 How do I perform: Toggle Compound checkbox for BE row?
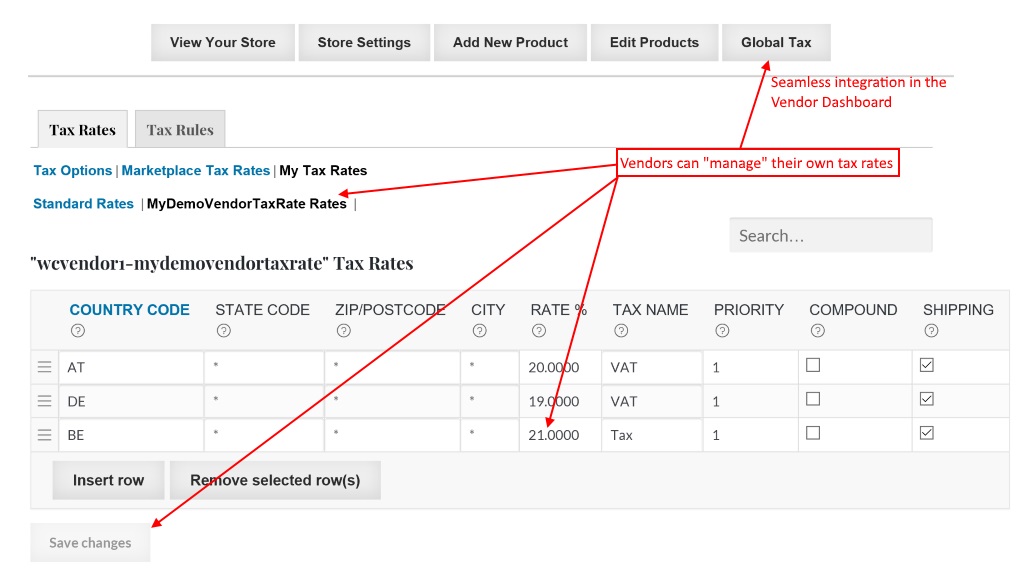(813, 434)
